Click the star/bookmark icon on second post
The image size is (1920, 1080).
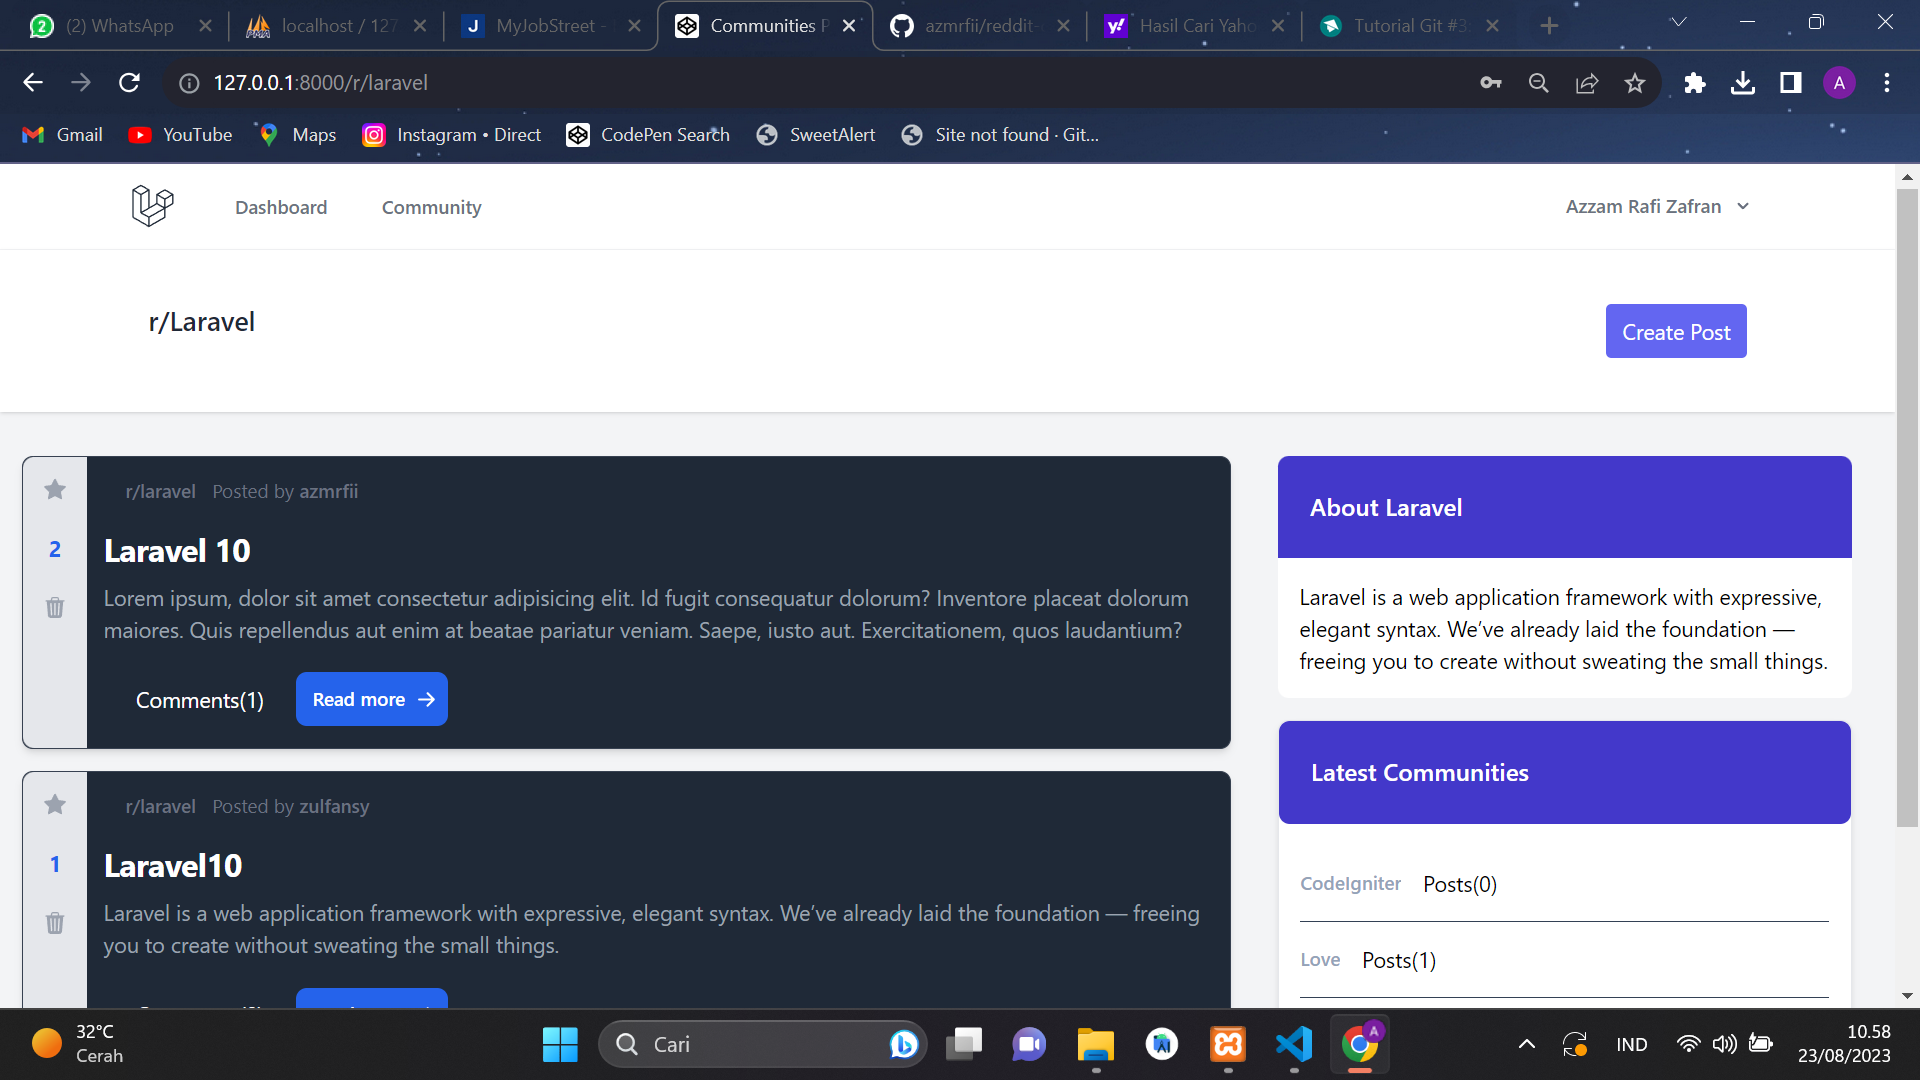coord(55,806)
